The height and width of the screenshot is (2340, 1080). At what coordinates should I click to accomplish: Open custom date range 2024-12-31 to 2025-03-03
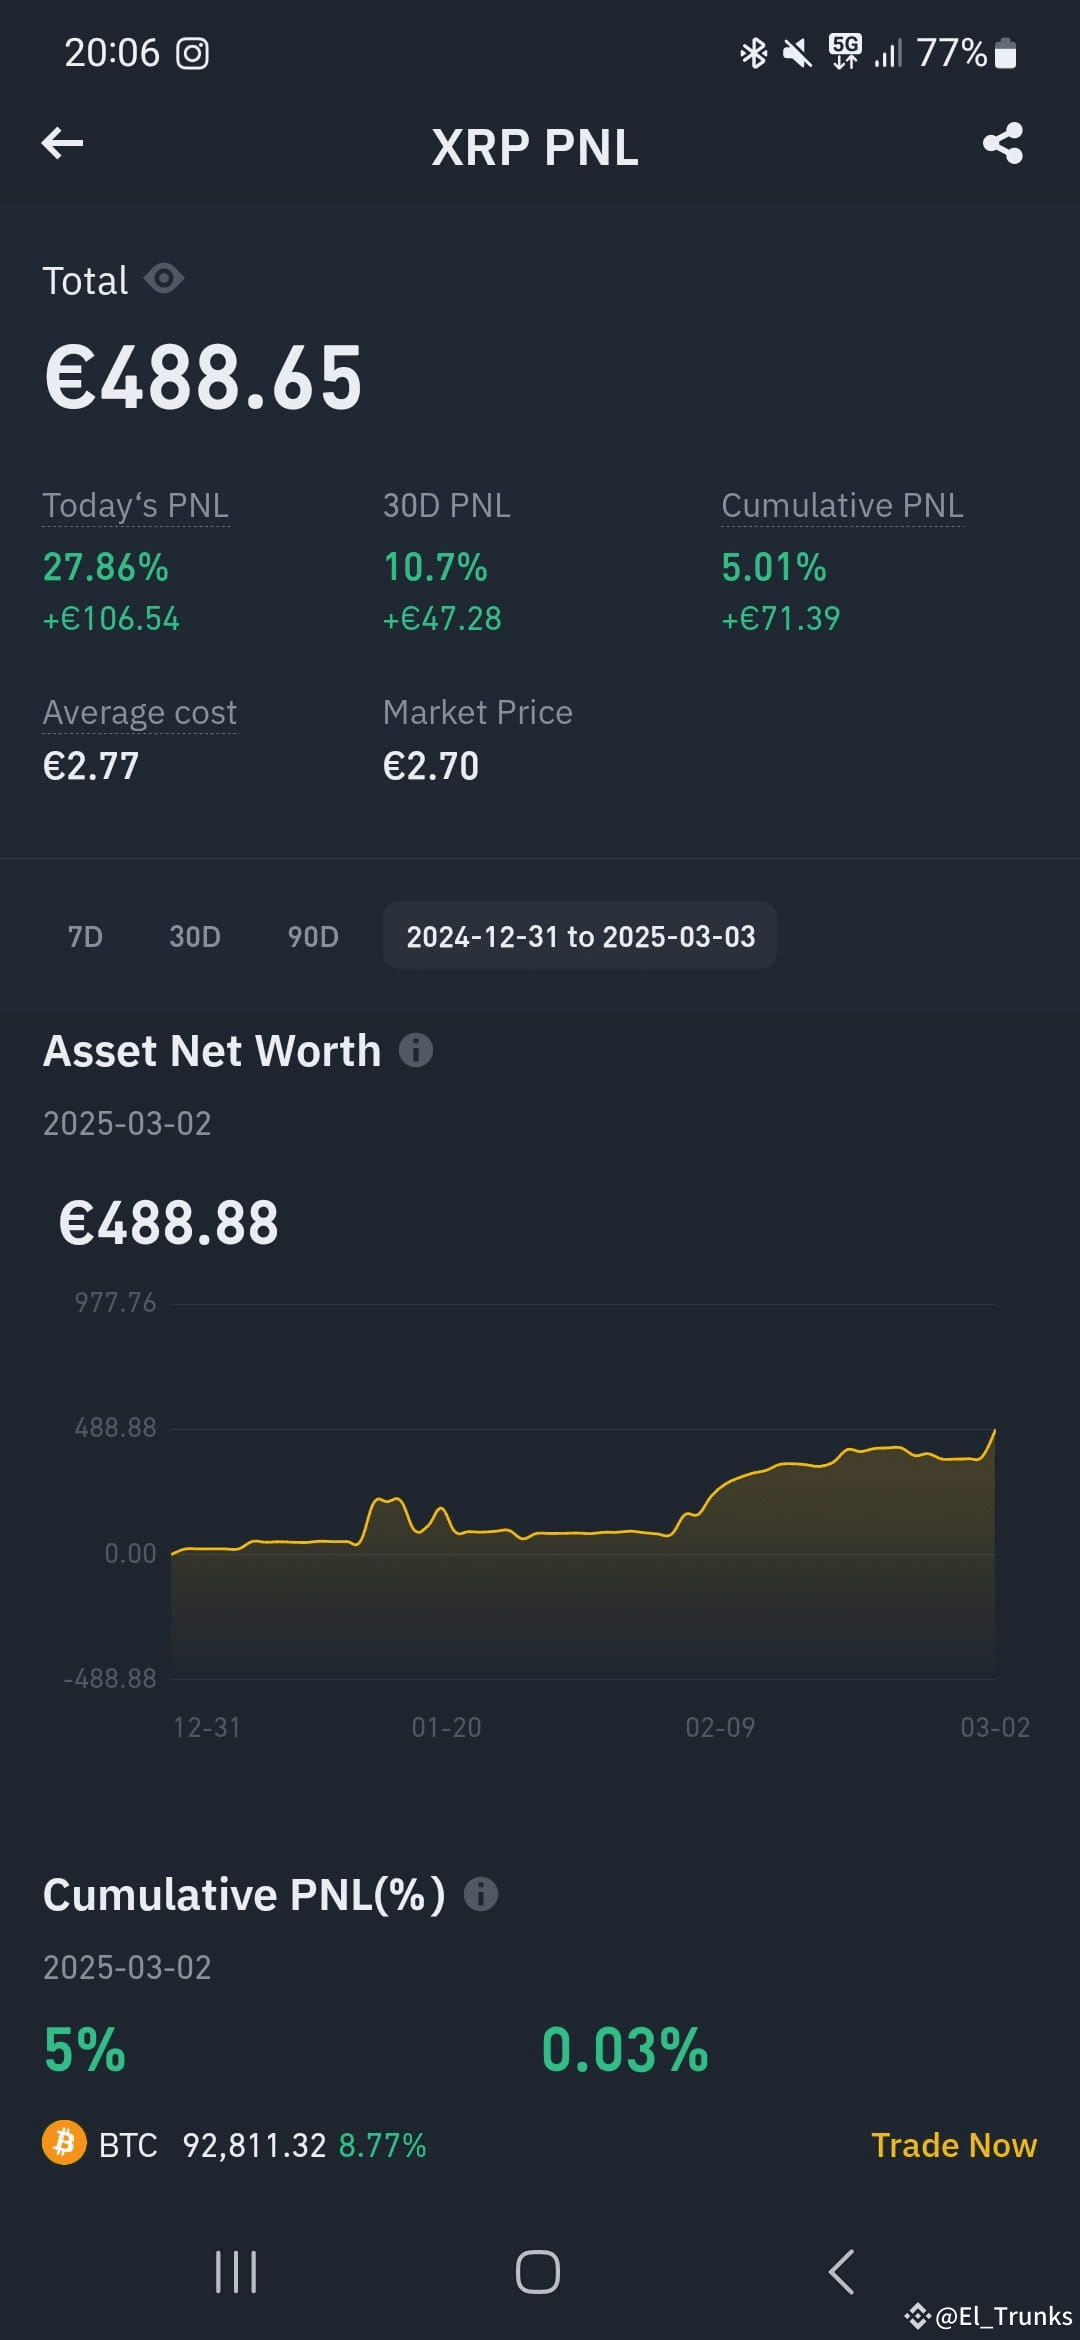580,936
